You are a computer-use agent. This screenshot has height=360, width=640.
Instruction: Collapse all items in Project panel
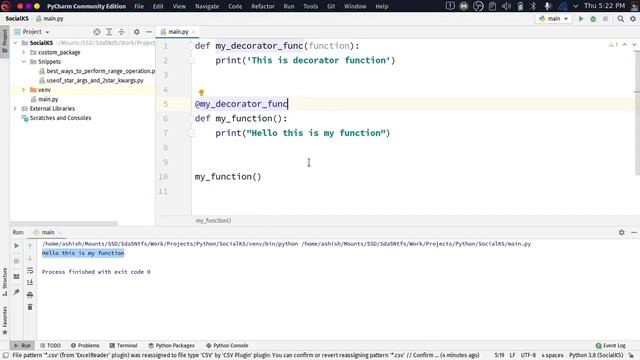121,32
